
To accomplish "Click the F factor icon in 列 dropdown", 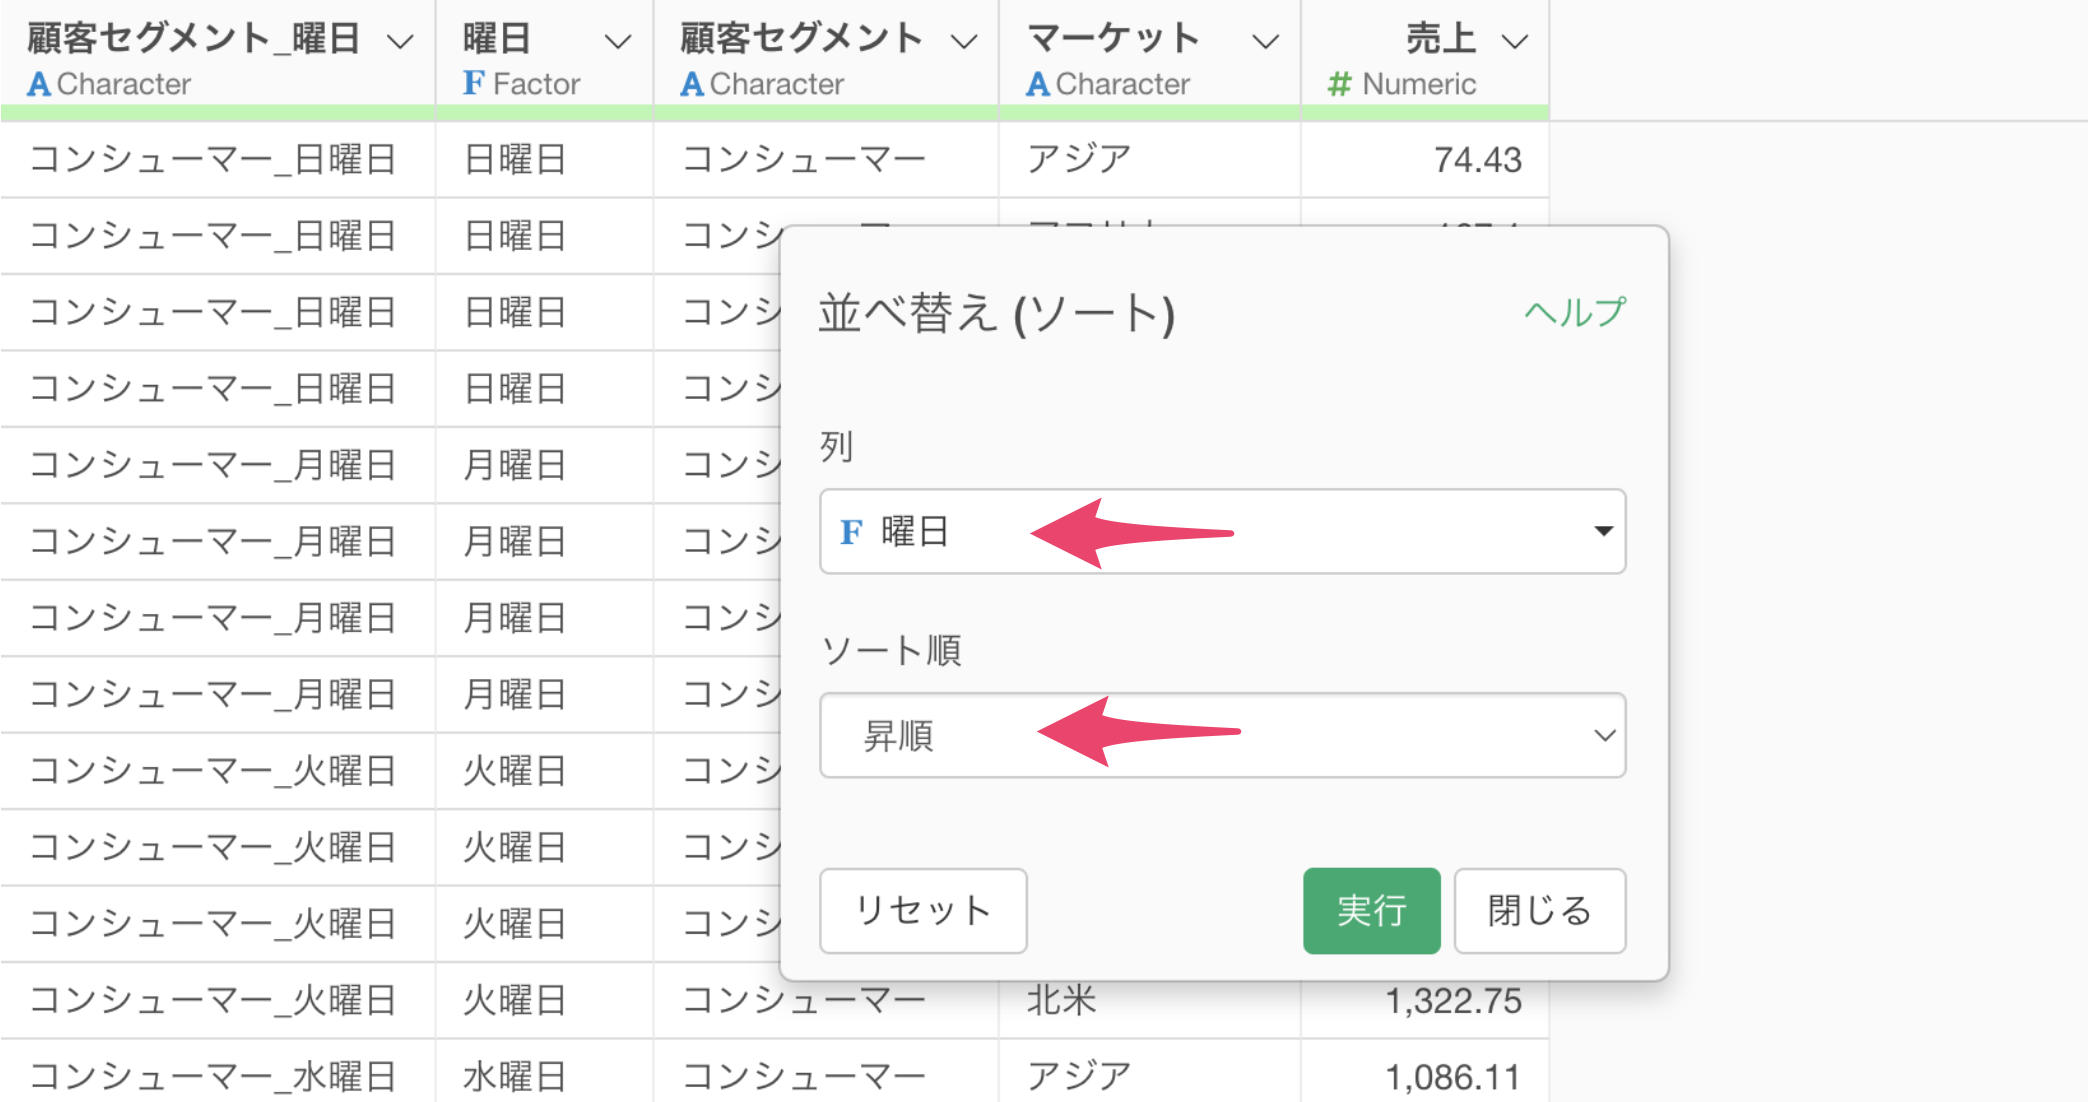I will click(x=851, y=532).
